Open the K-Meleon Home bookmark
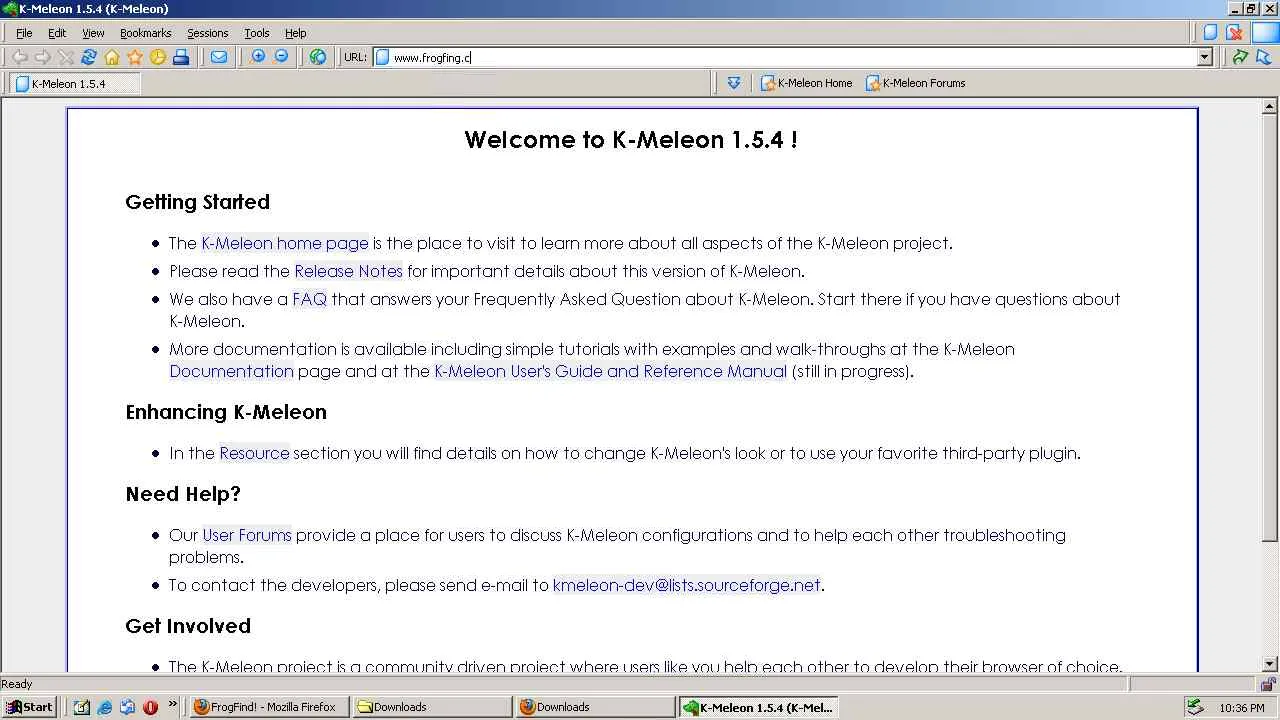The image size is (1280, 720). [806, 83]
